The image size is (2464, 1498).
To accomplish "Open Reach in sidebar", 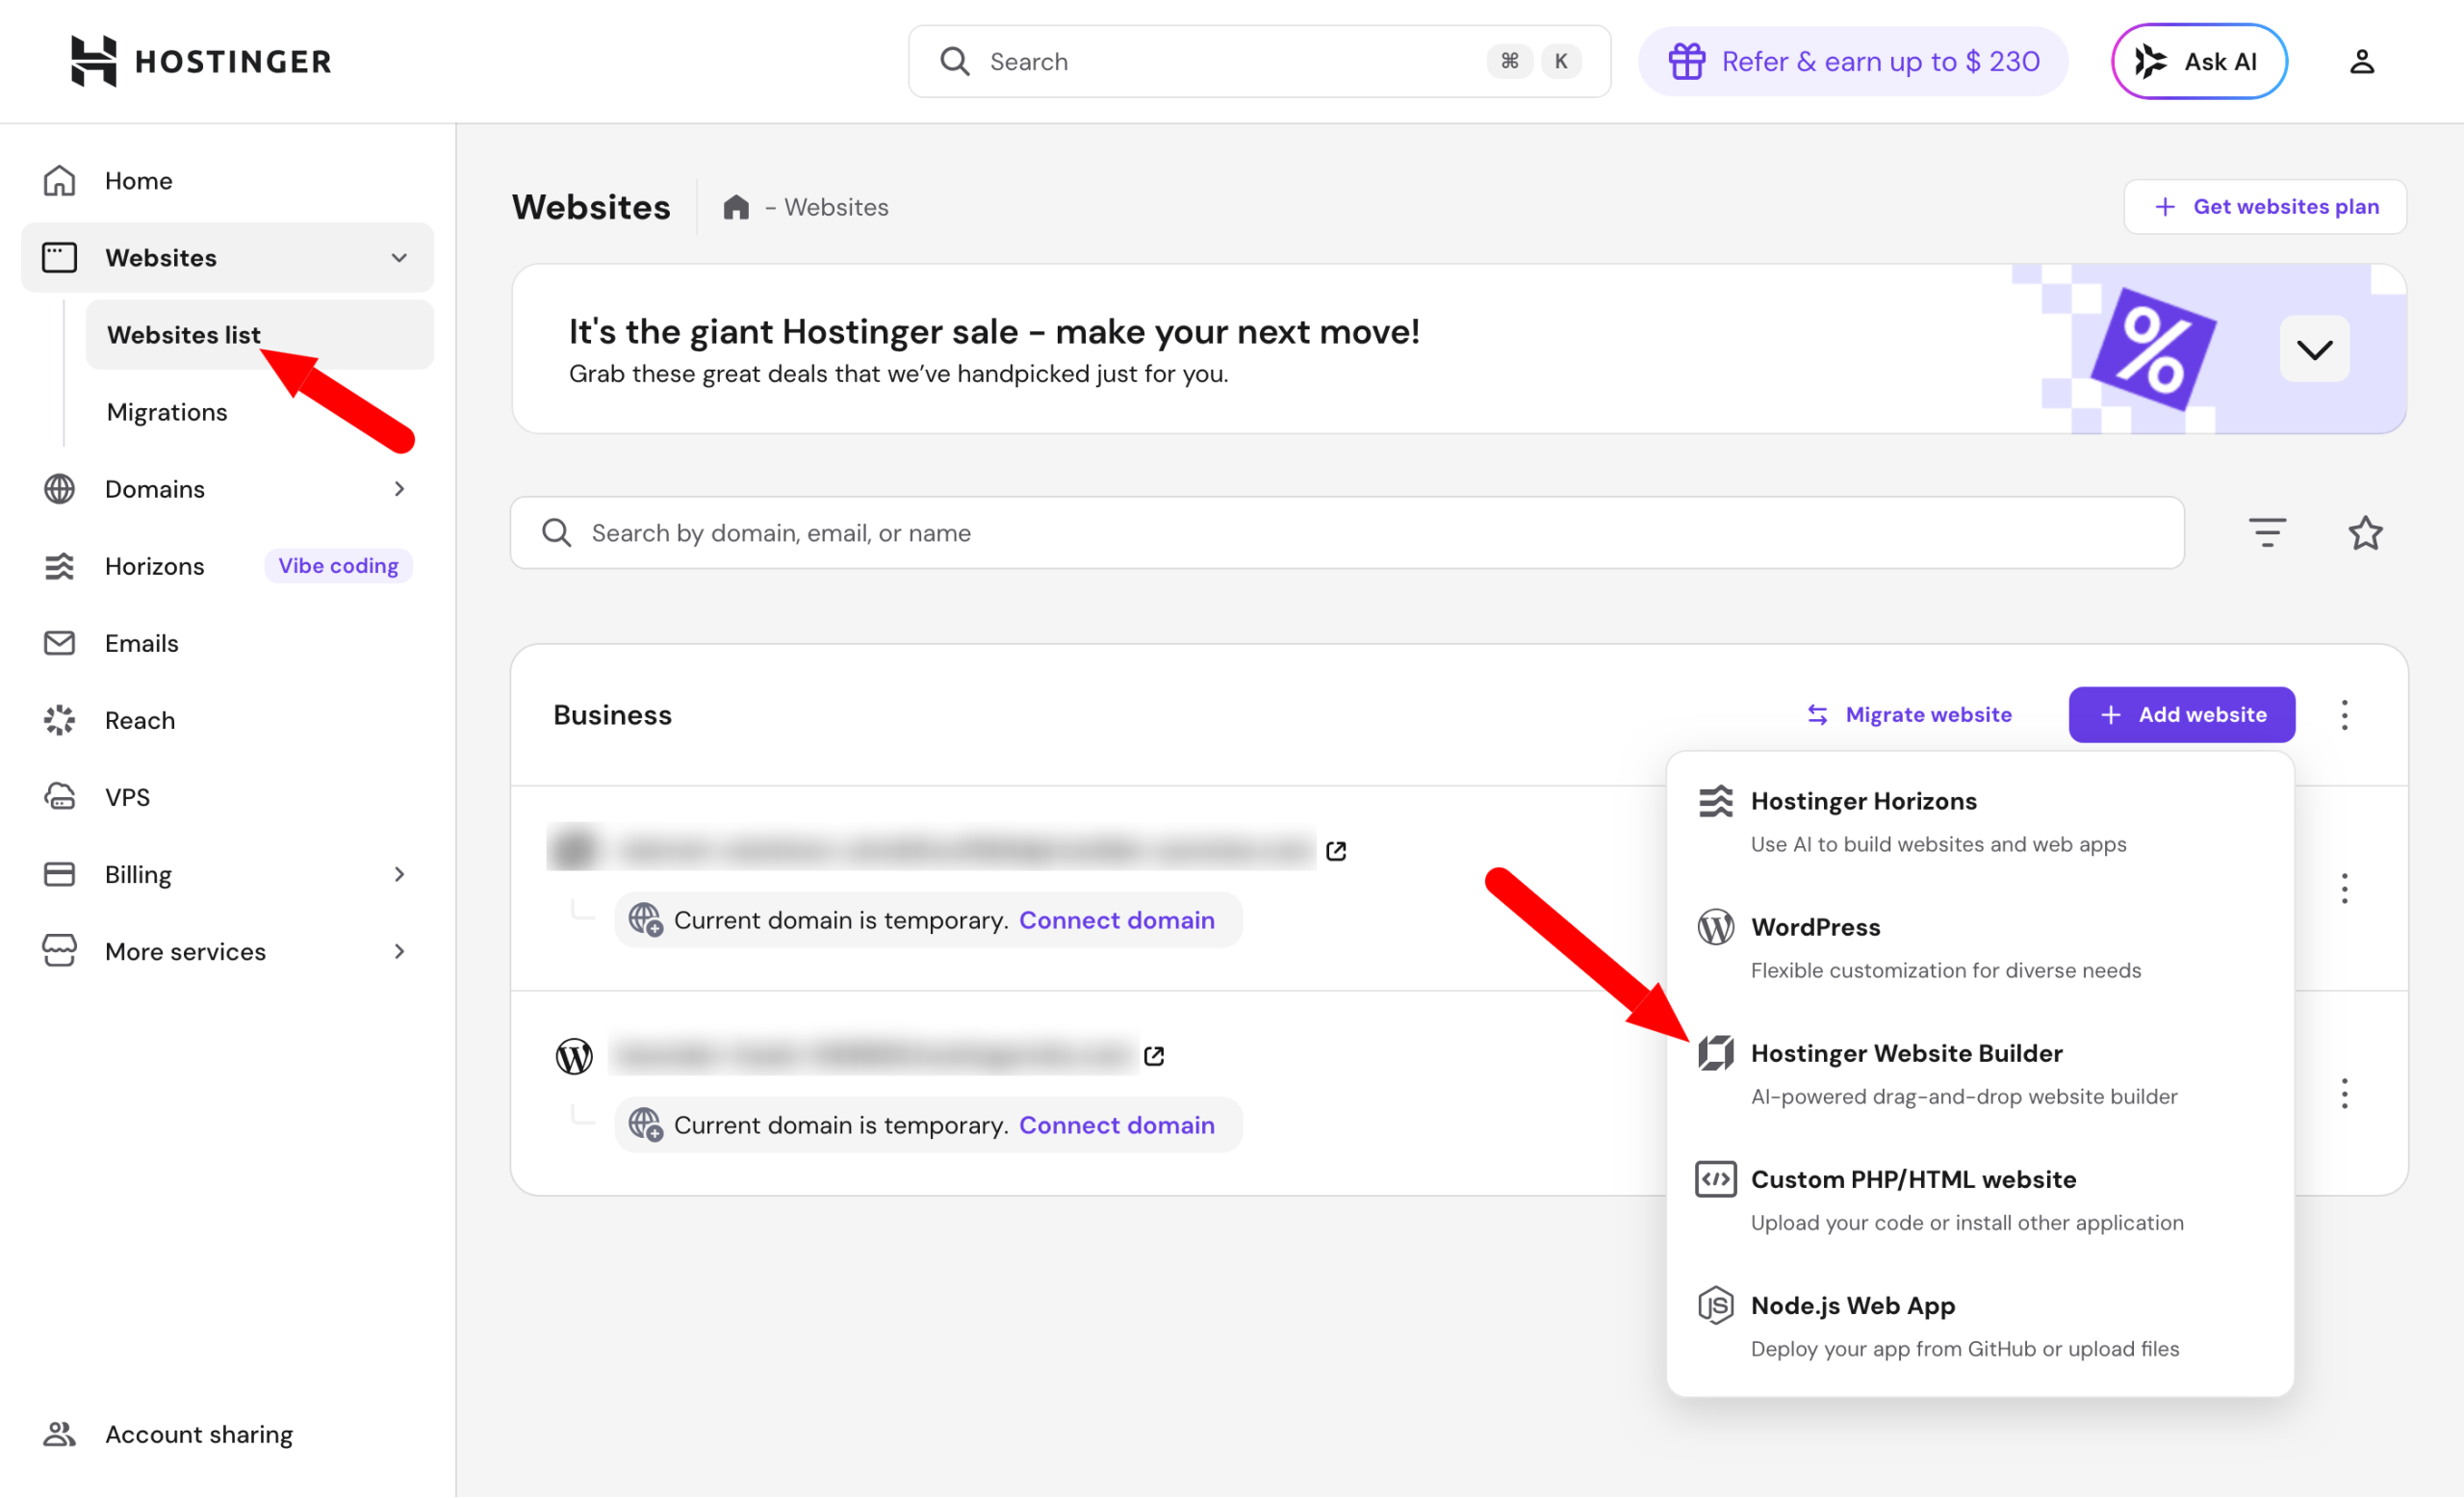I will [228, 720].
